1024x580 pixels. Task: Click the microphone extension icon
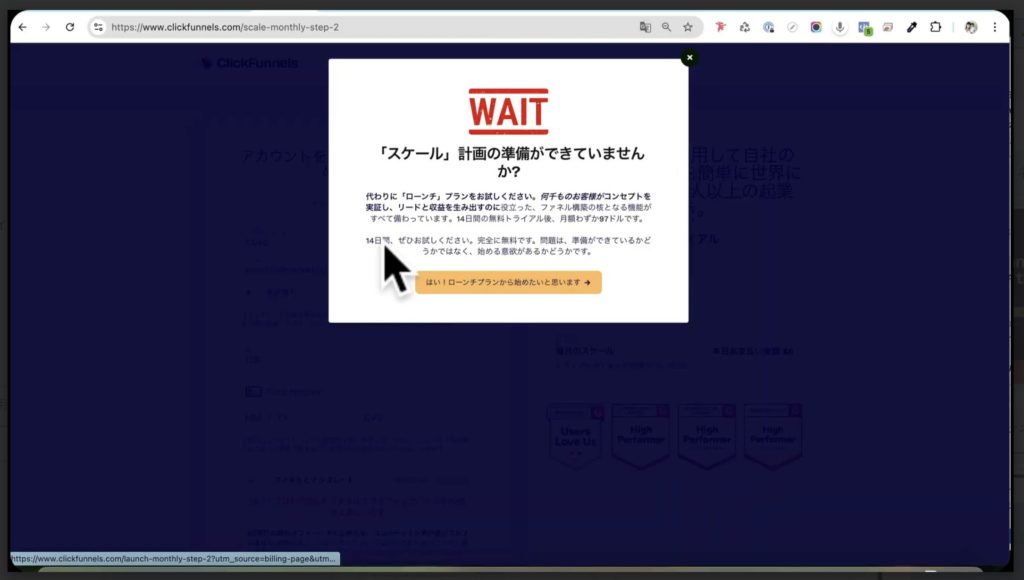click(x=839, y=27)
